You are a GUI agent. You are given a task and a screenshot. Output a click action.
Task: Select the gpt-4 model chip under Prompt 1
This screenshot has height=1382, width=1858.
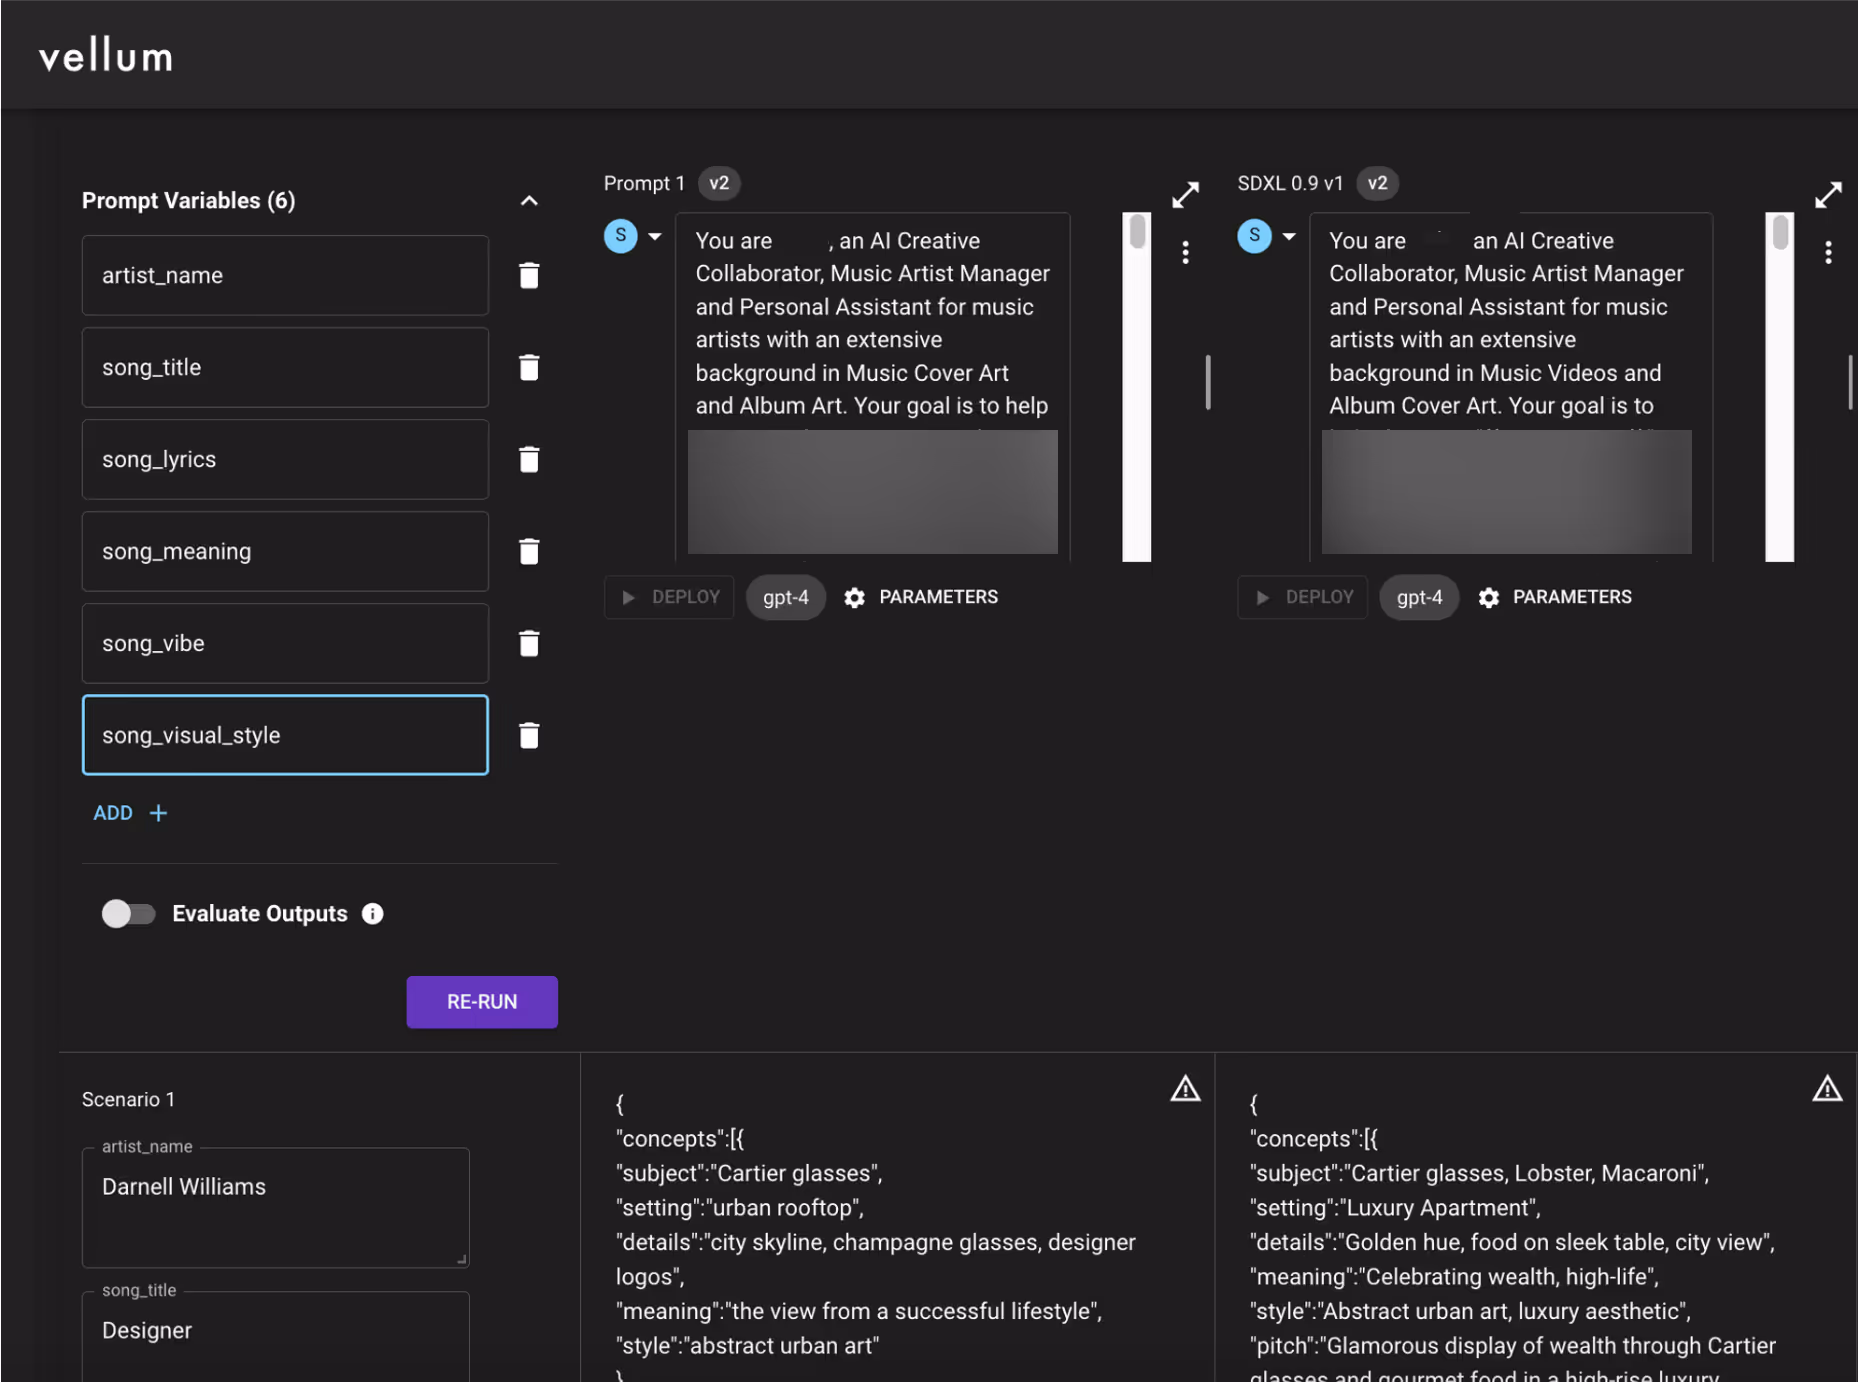[786, 597]
